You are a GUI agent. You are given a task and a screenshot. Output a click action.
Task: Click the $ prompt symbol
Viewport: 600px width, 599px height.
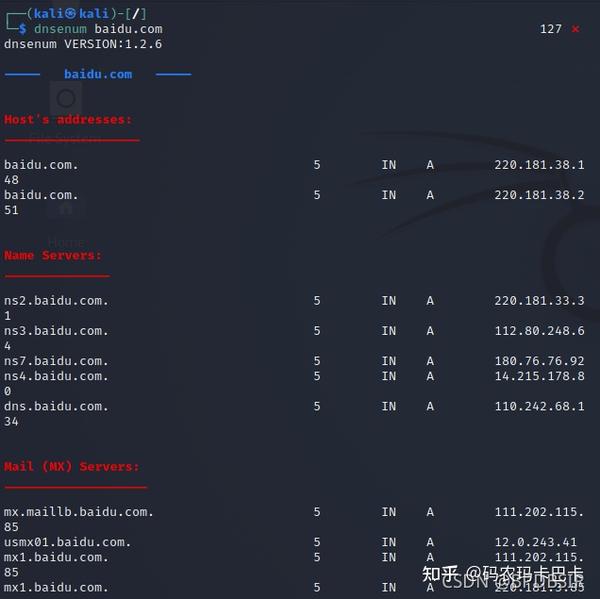(x=23, y=29)
